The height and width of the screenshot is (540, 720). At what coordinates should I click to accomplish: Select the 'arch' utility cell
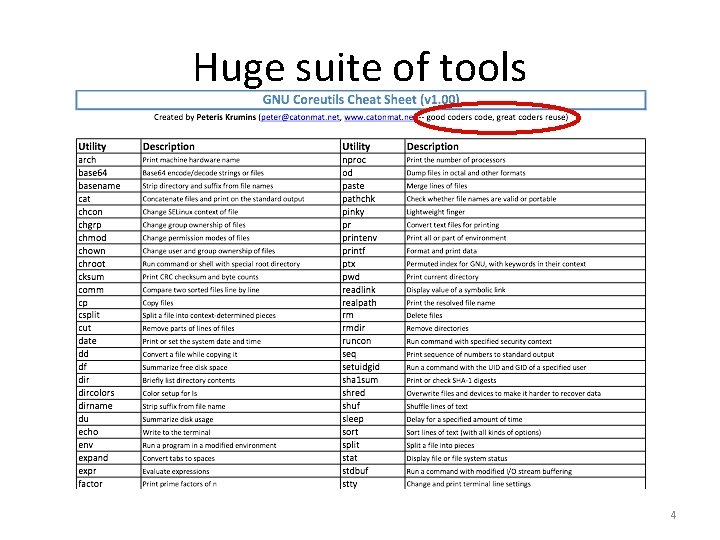[108, 160]
